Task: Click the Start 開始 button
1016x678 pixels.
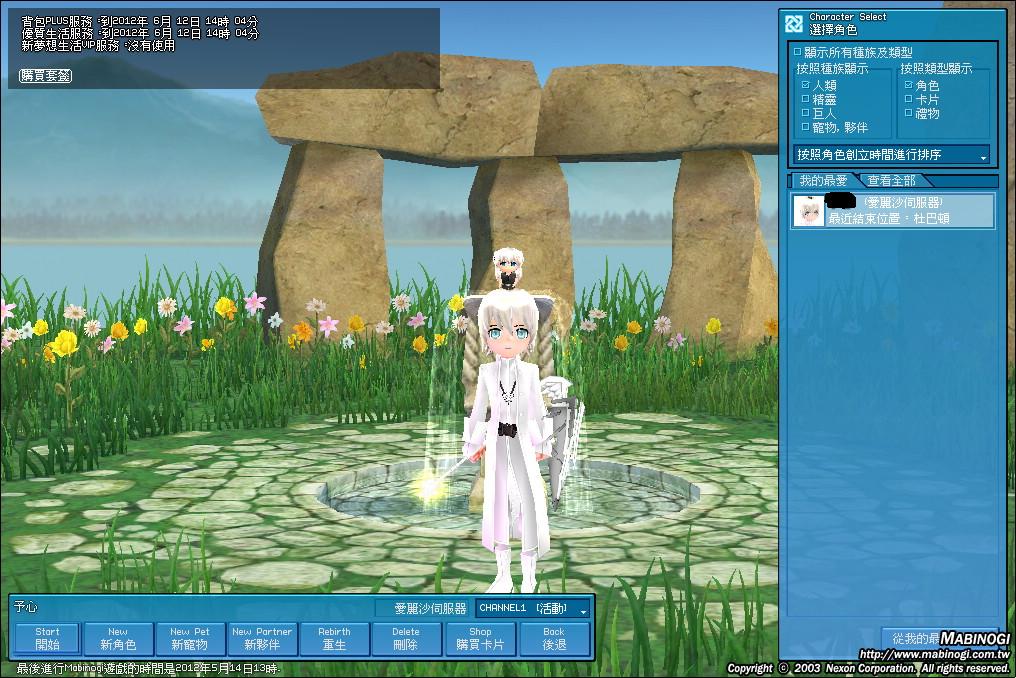Action: pos(47,639)
